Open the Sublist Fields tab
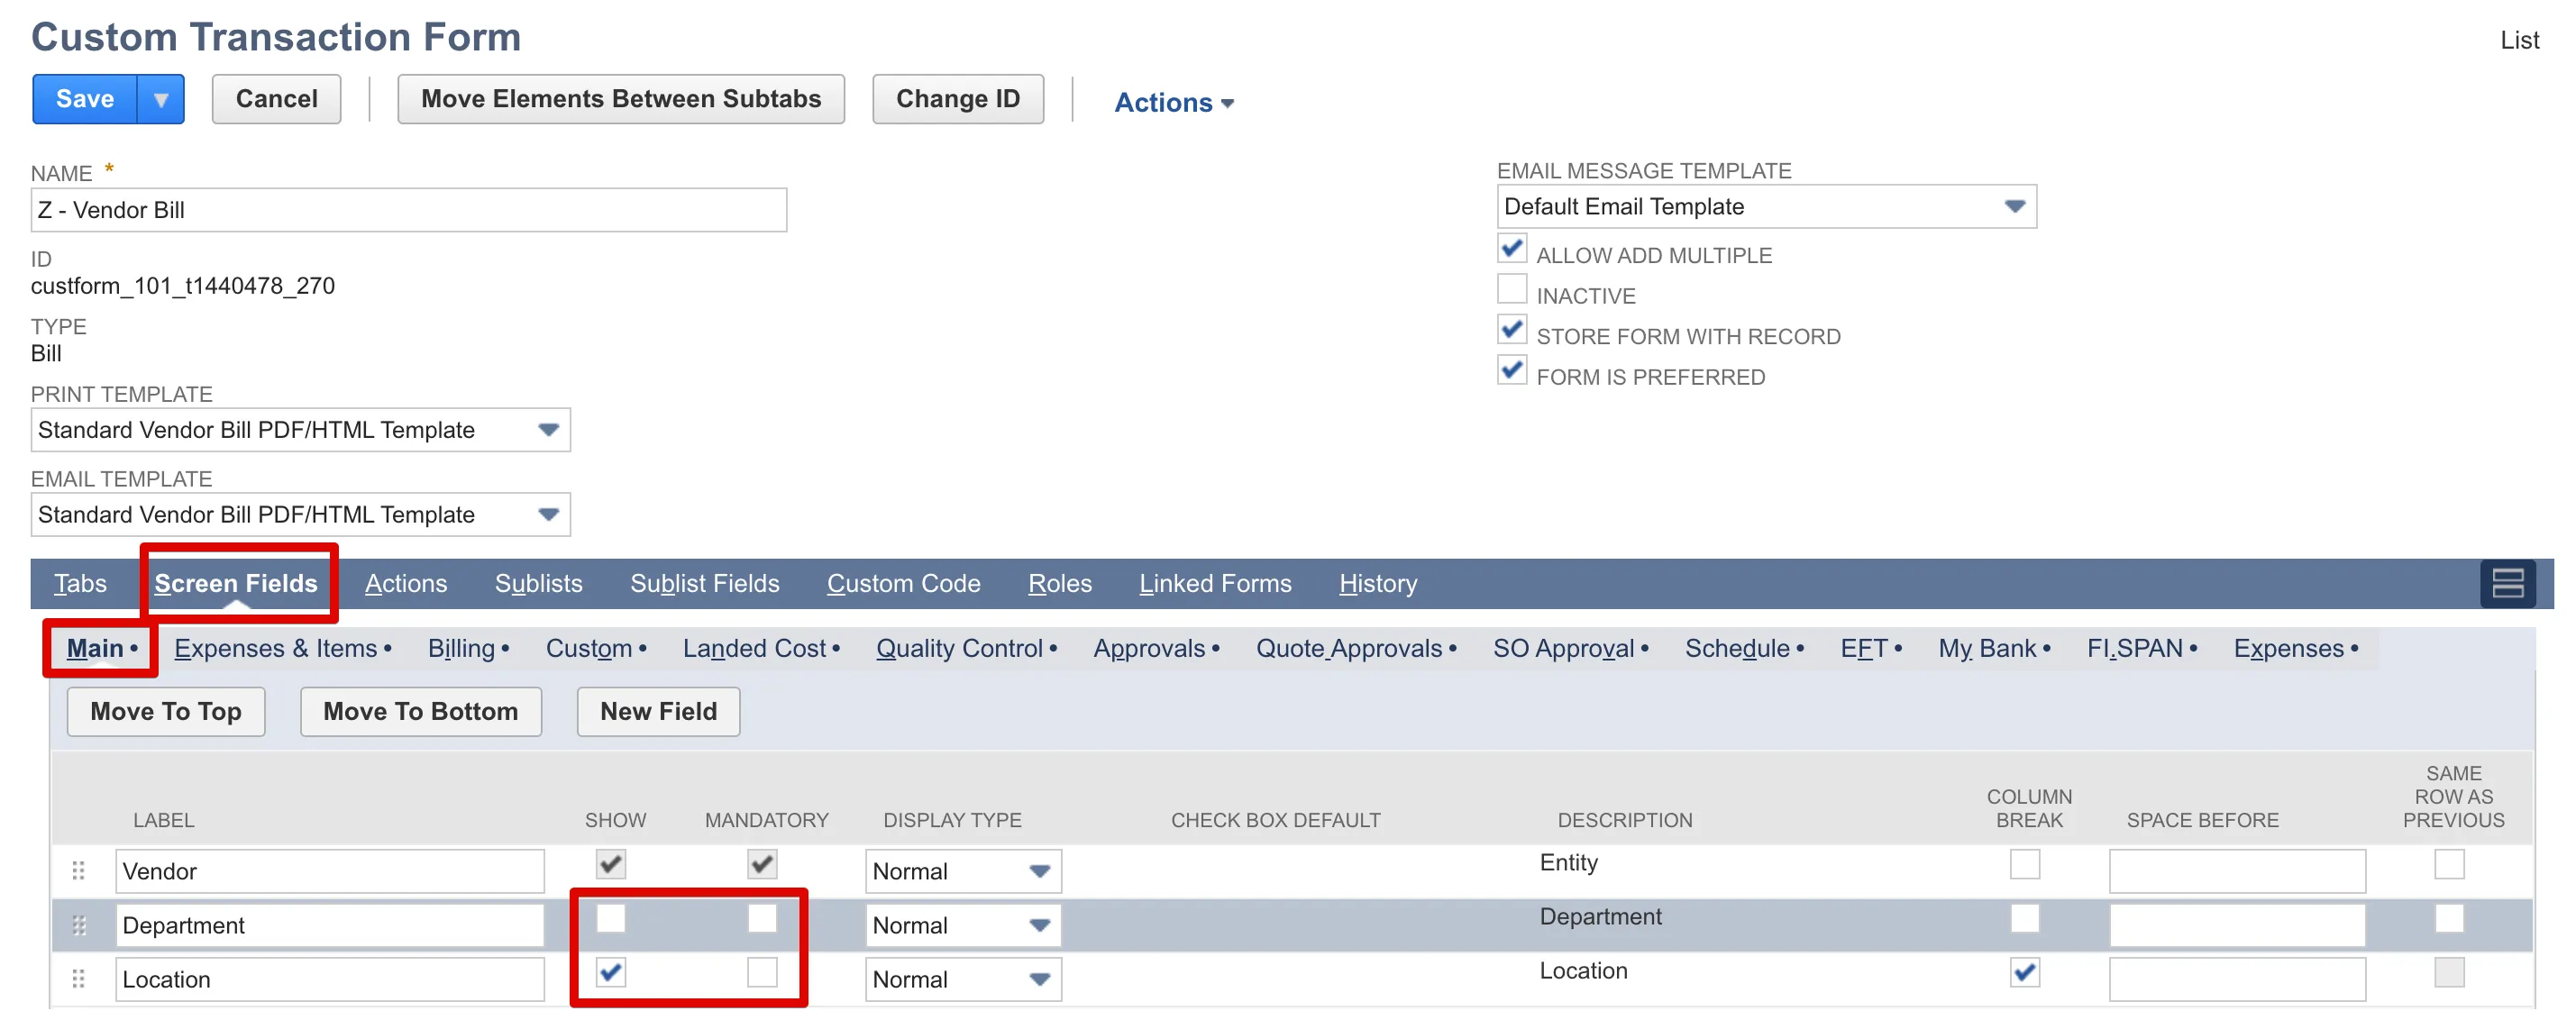 704,583
